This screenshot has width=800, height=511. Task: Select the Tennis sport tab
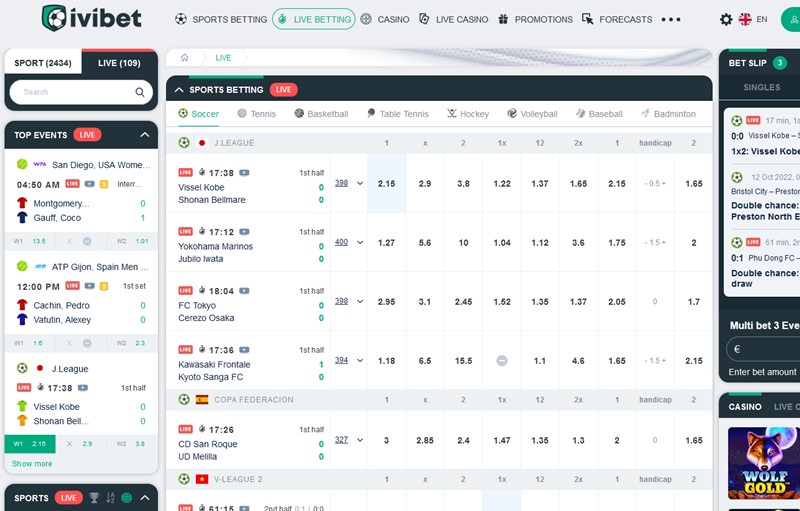pyautogui.click(x=257, y=114)
